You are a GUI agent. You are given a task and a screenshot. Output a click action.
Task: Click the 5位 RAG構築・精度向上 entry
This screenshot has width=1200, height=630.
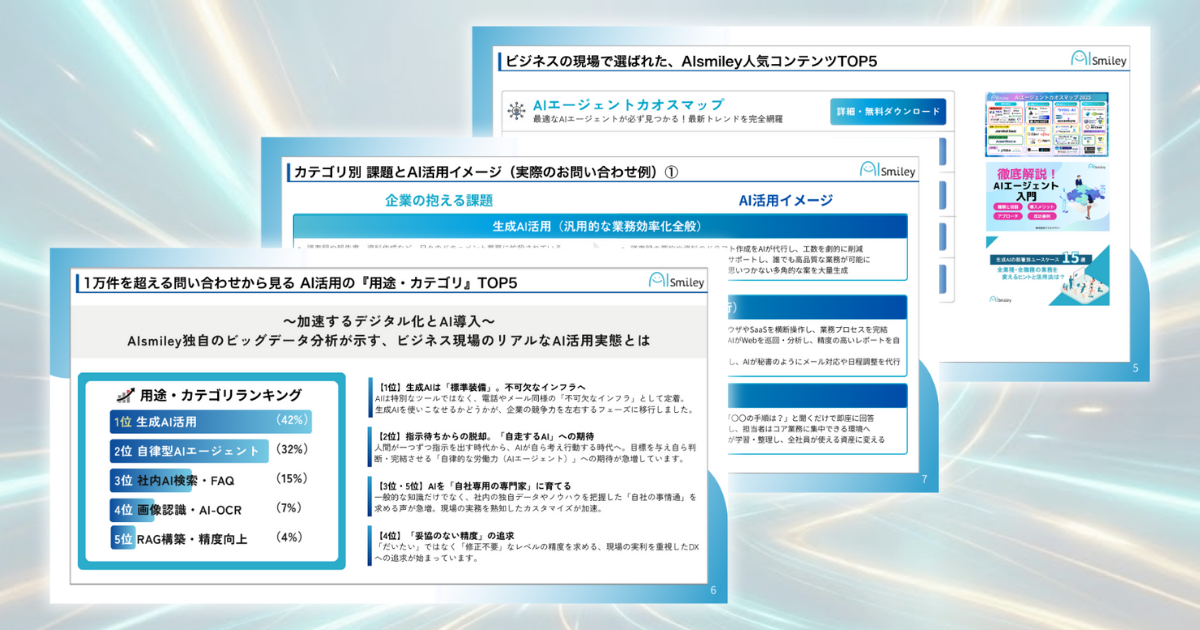coord(180,539)
